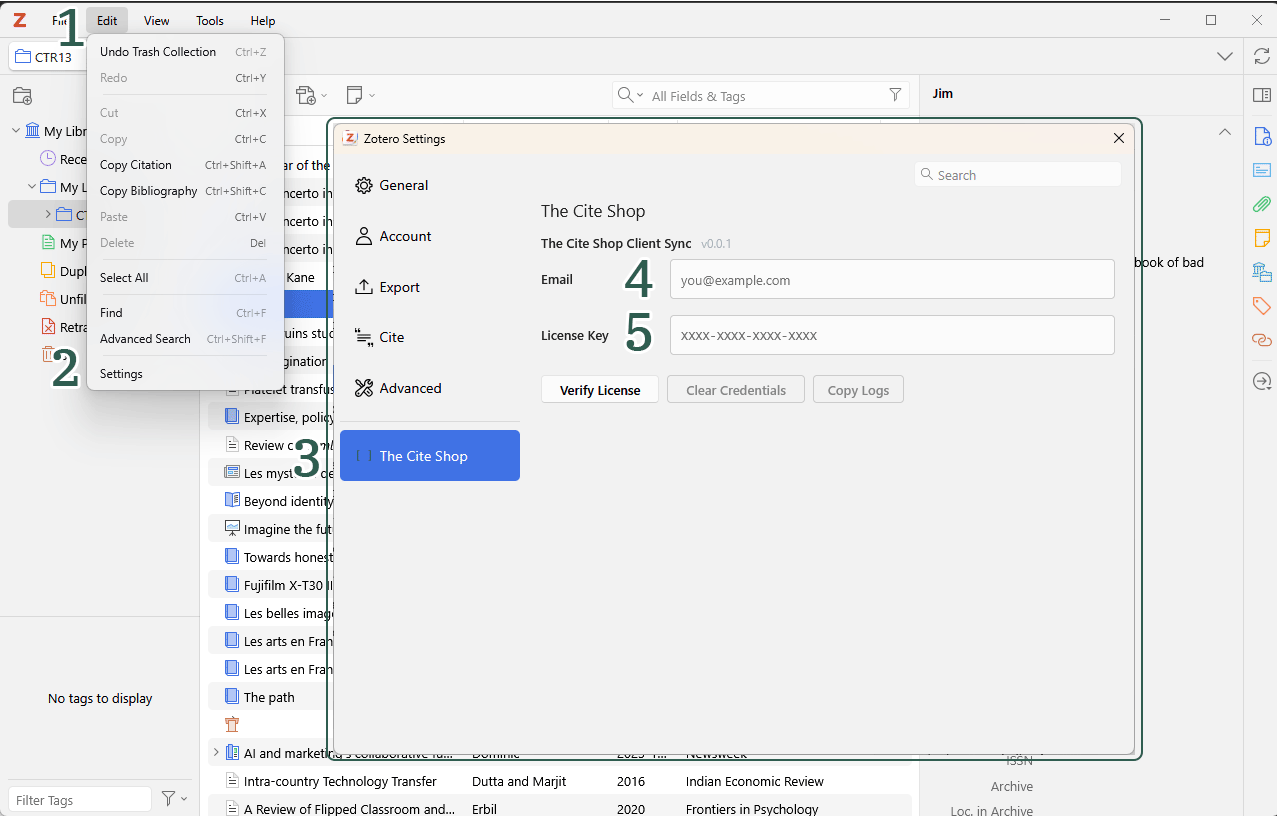
Task: Close the Zotero Settings dialog
Action: pos(1119,138)
